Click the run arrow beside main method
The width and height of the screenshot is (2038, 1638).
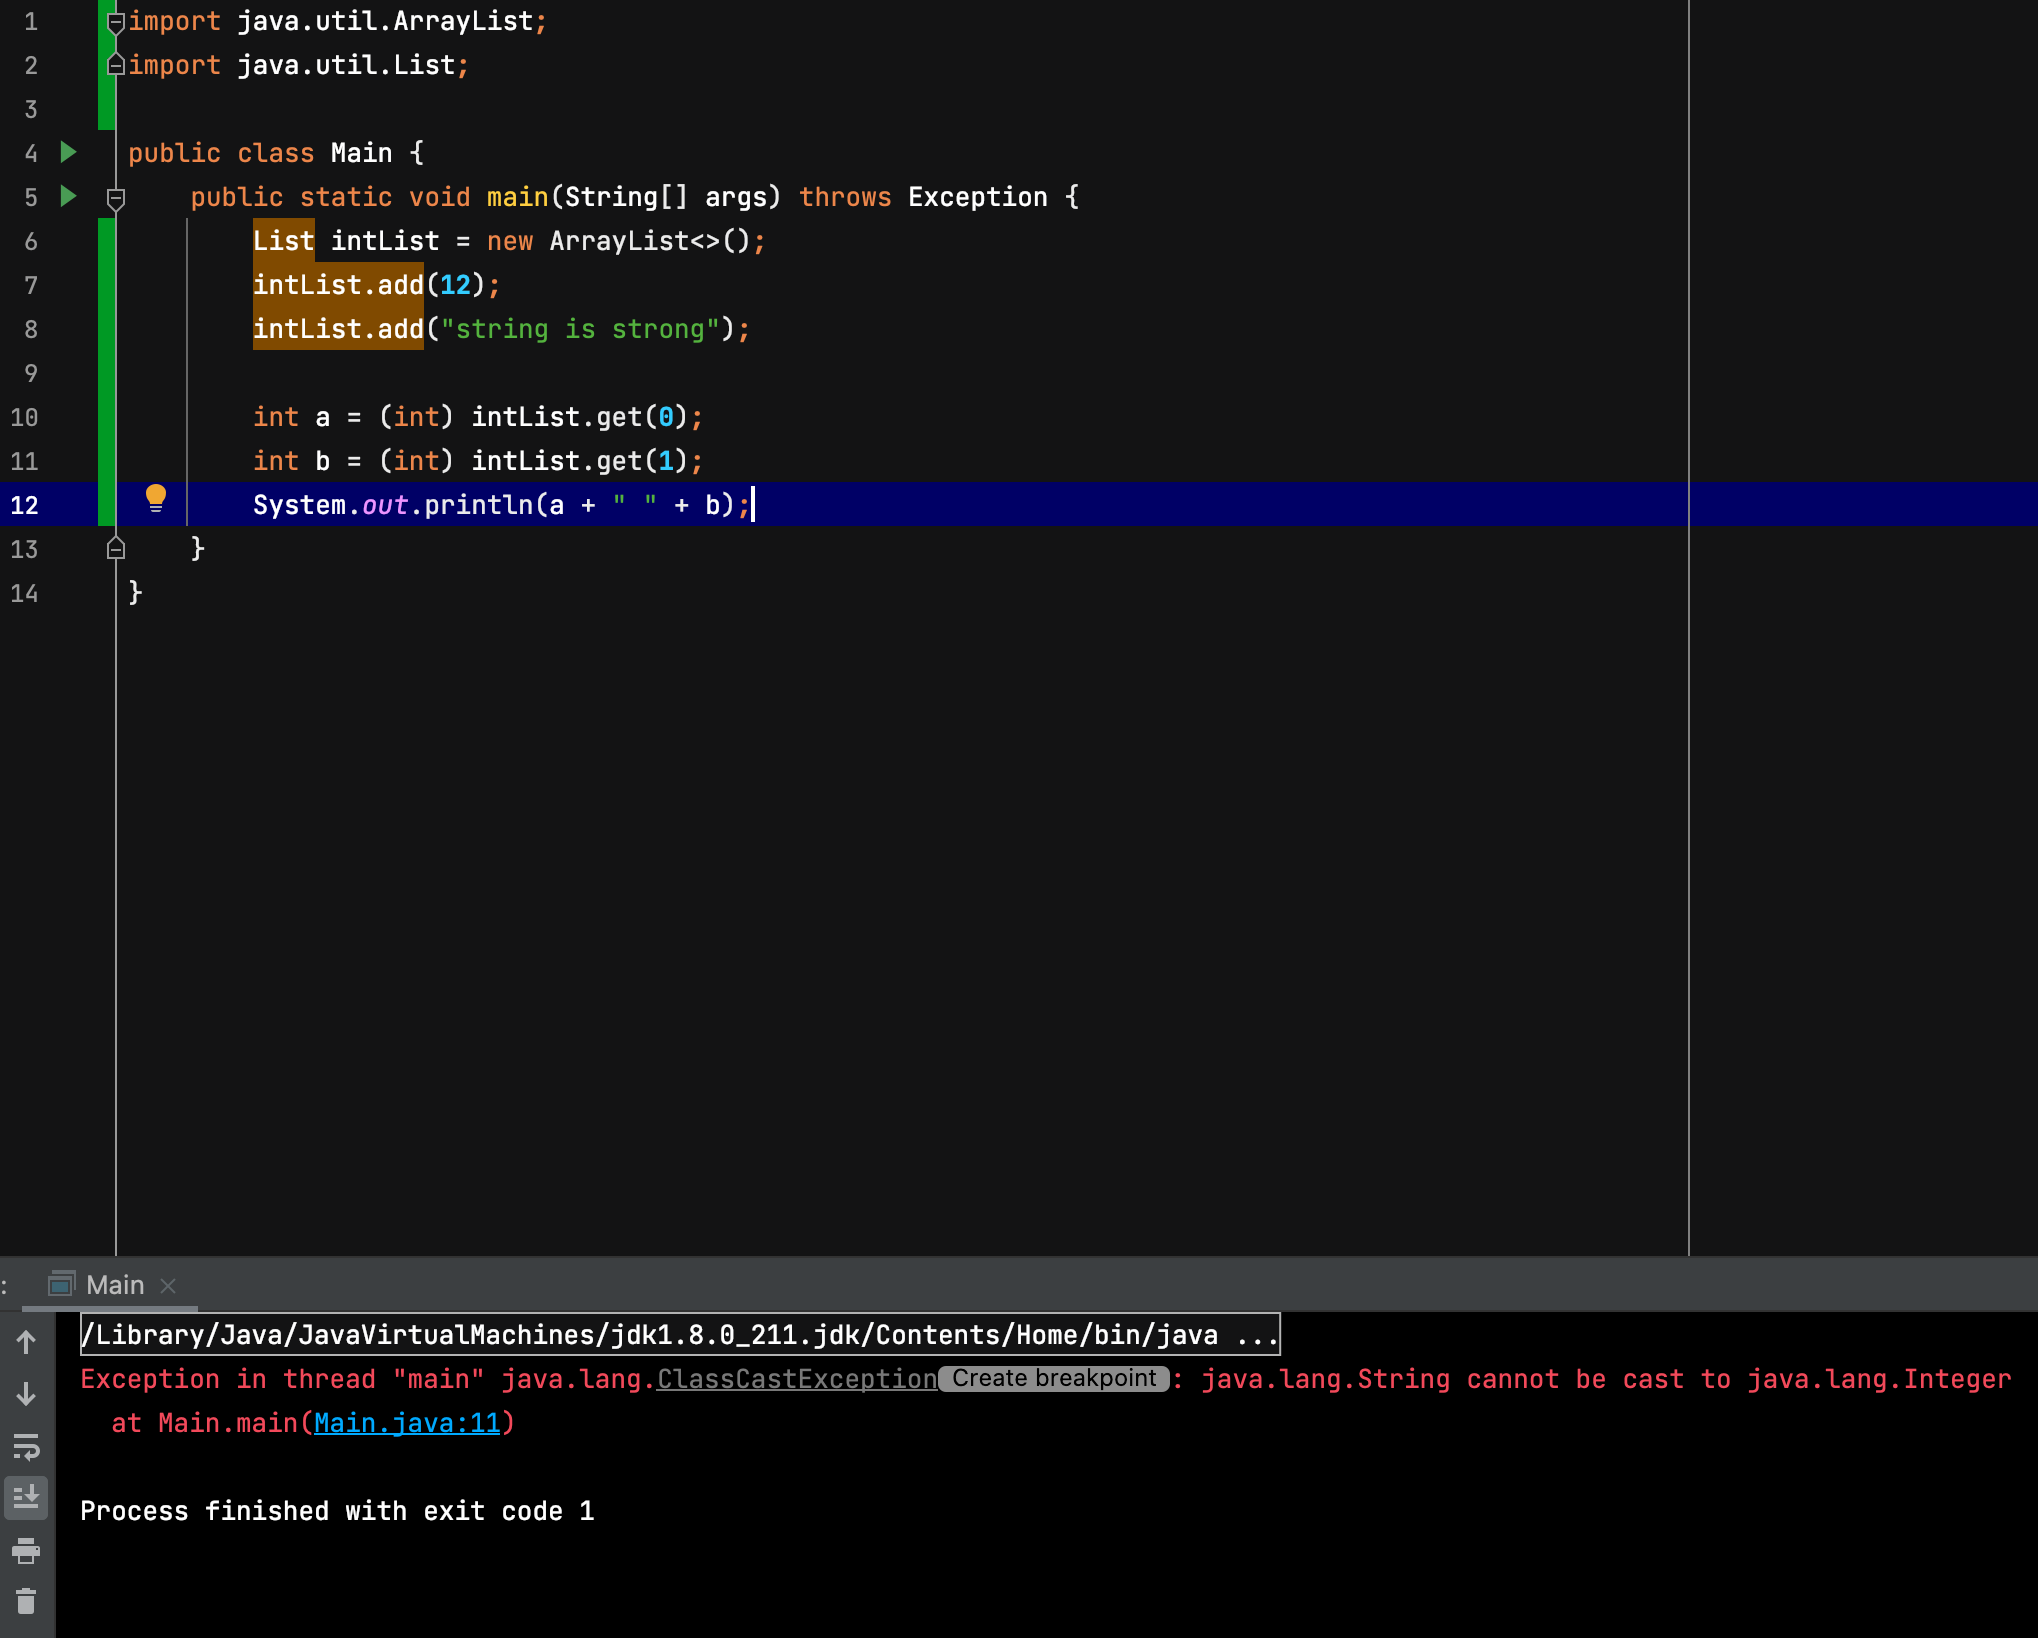pos(68,196)
